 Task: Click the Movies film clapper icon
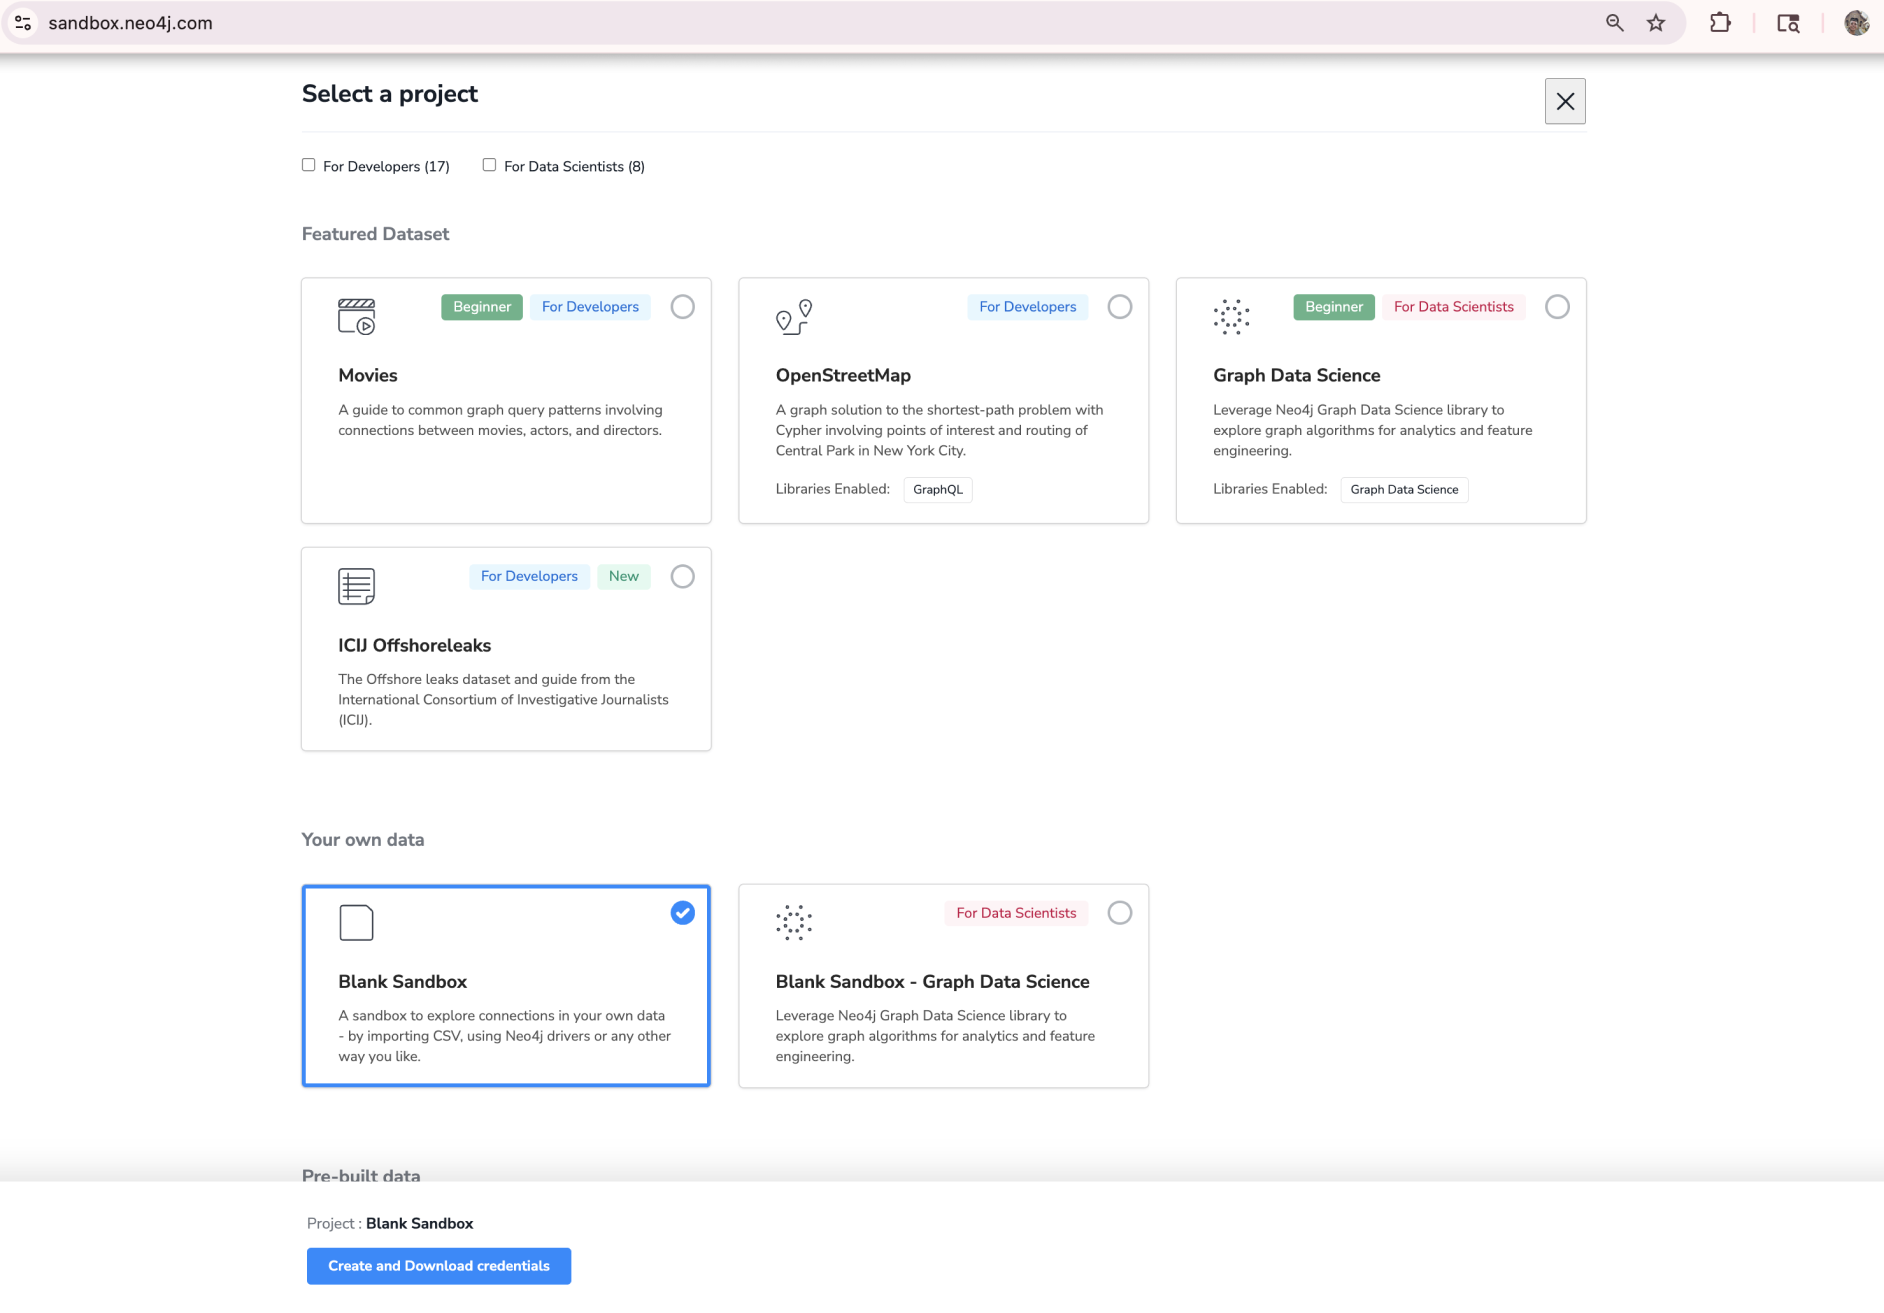tap(357, 317)
